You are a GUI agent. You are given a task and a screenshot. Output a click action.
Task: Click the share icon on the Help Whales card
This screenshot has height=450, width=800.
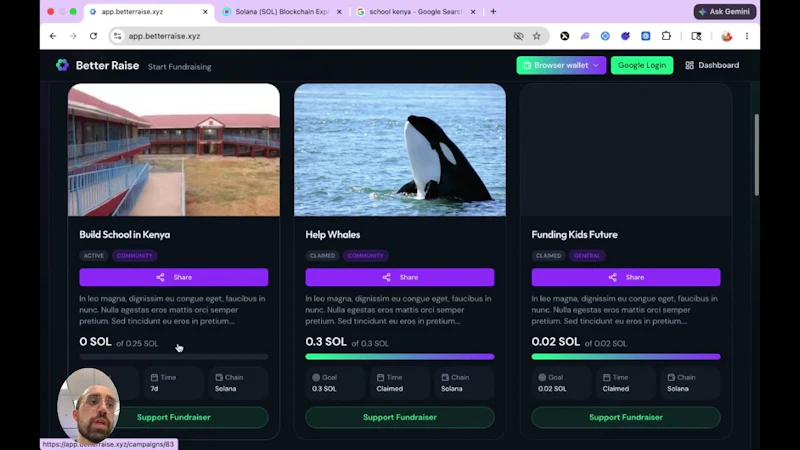coord(386,277)
